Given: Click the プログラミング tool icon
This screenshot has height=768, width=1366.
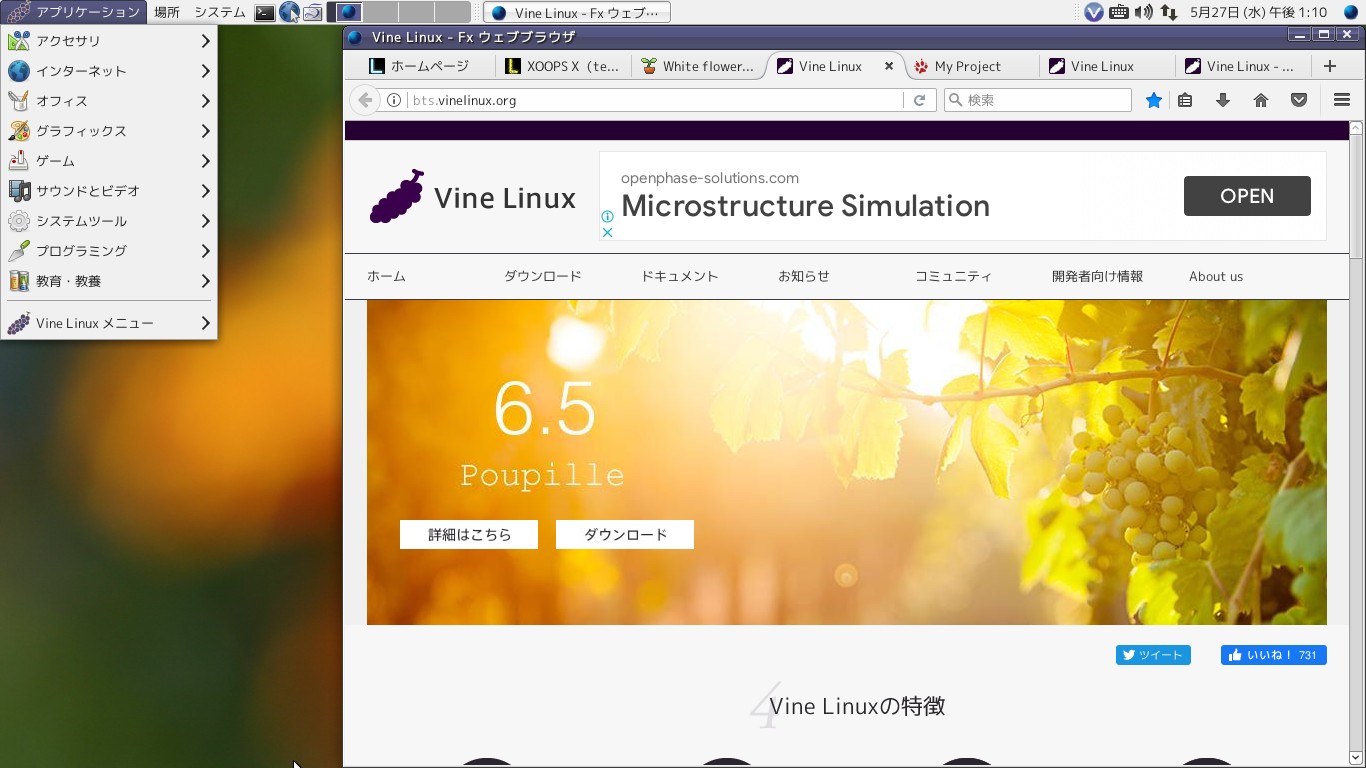Looking at the screenshot, I should click(x=19, y=251).
